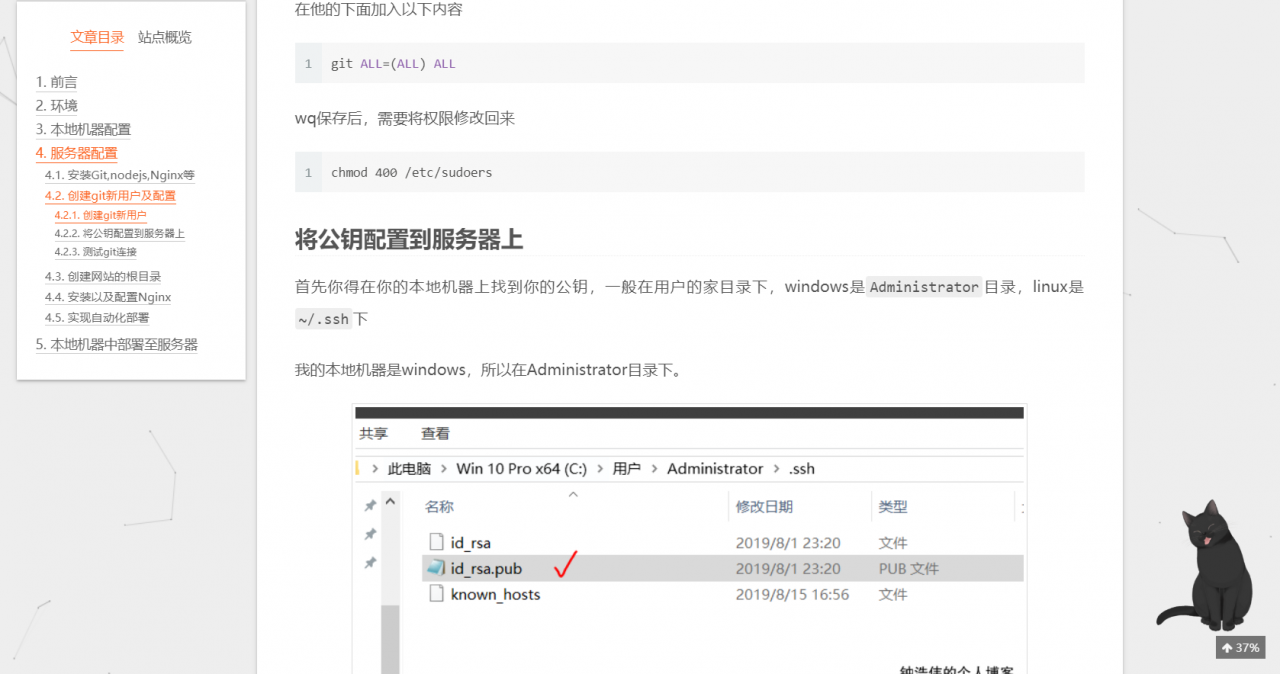
Task: Click the 查看 menu in the screenshot
Action: click(435, 433)
